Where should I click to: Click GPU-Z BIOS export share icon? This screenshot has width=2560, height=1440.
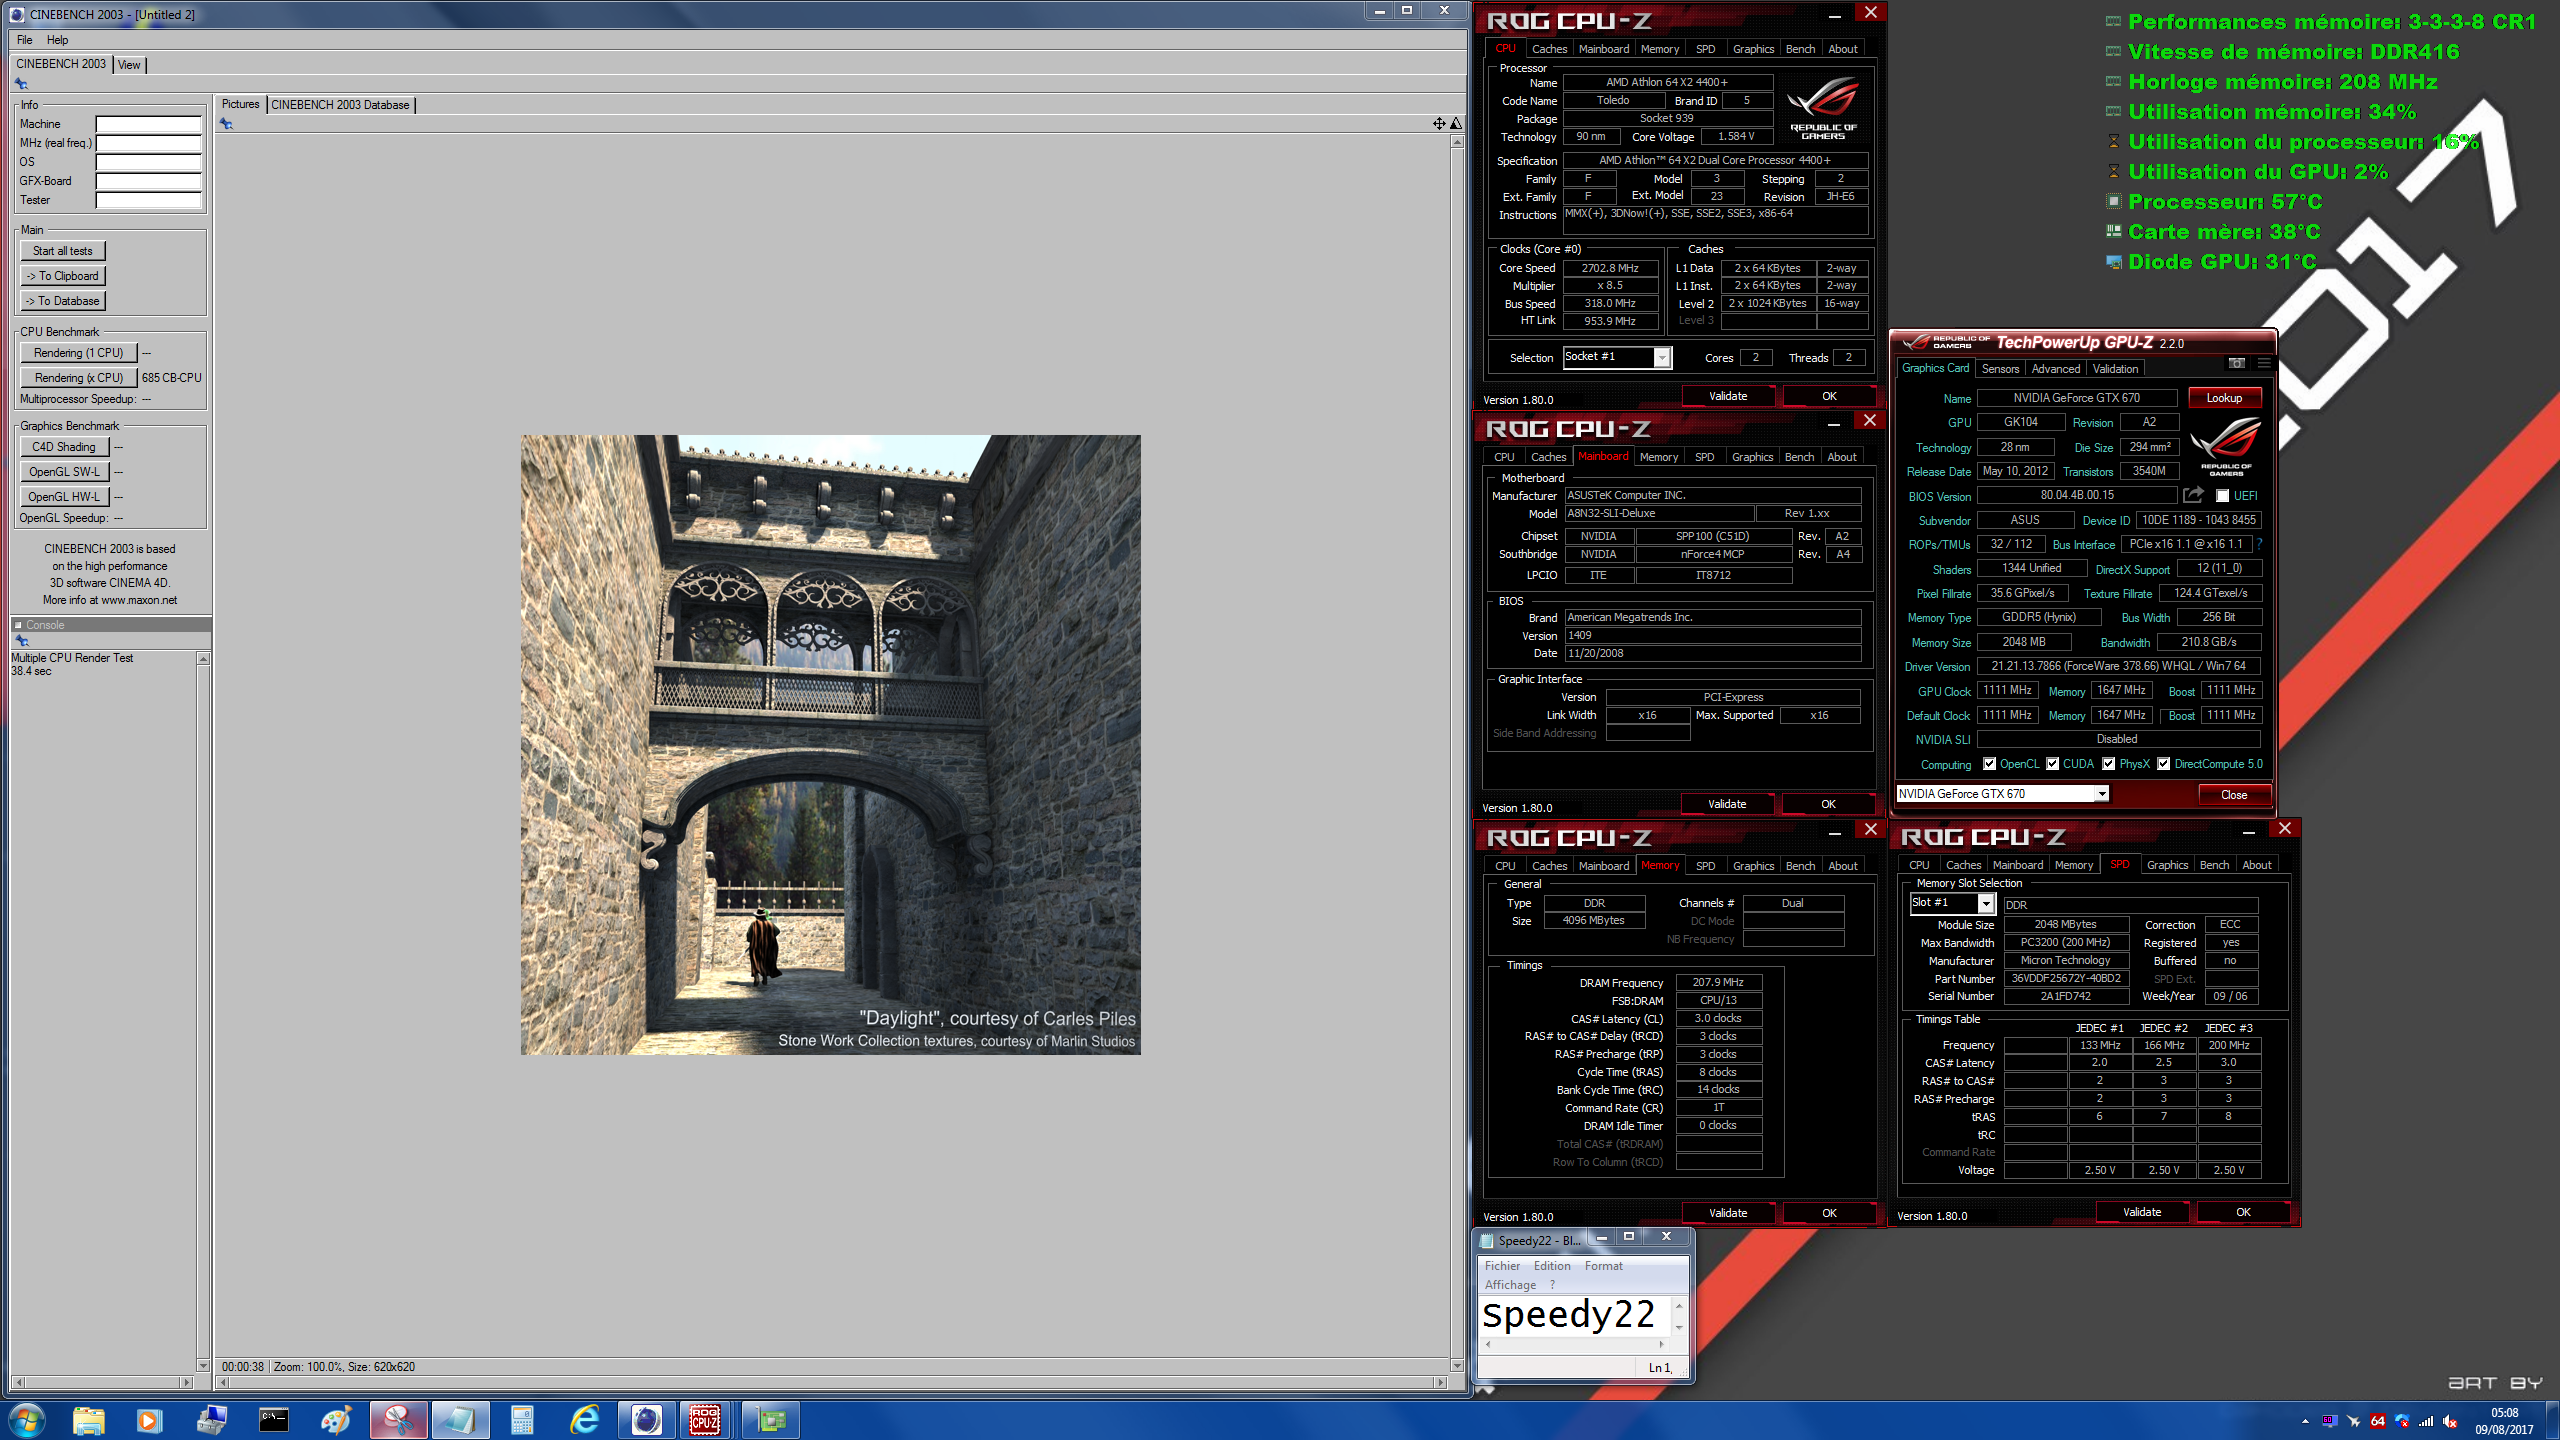point(2193,495)
